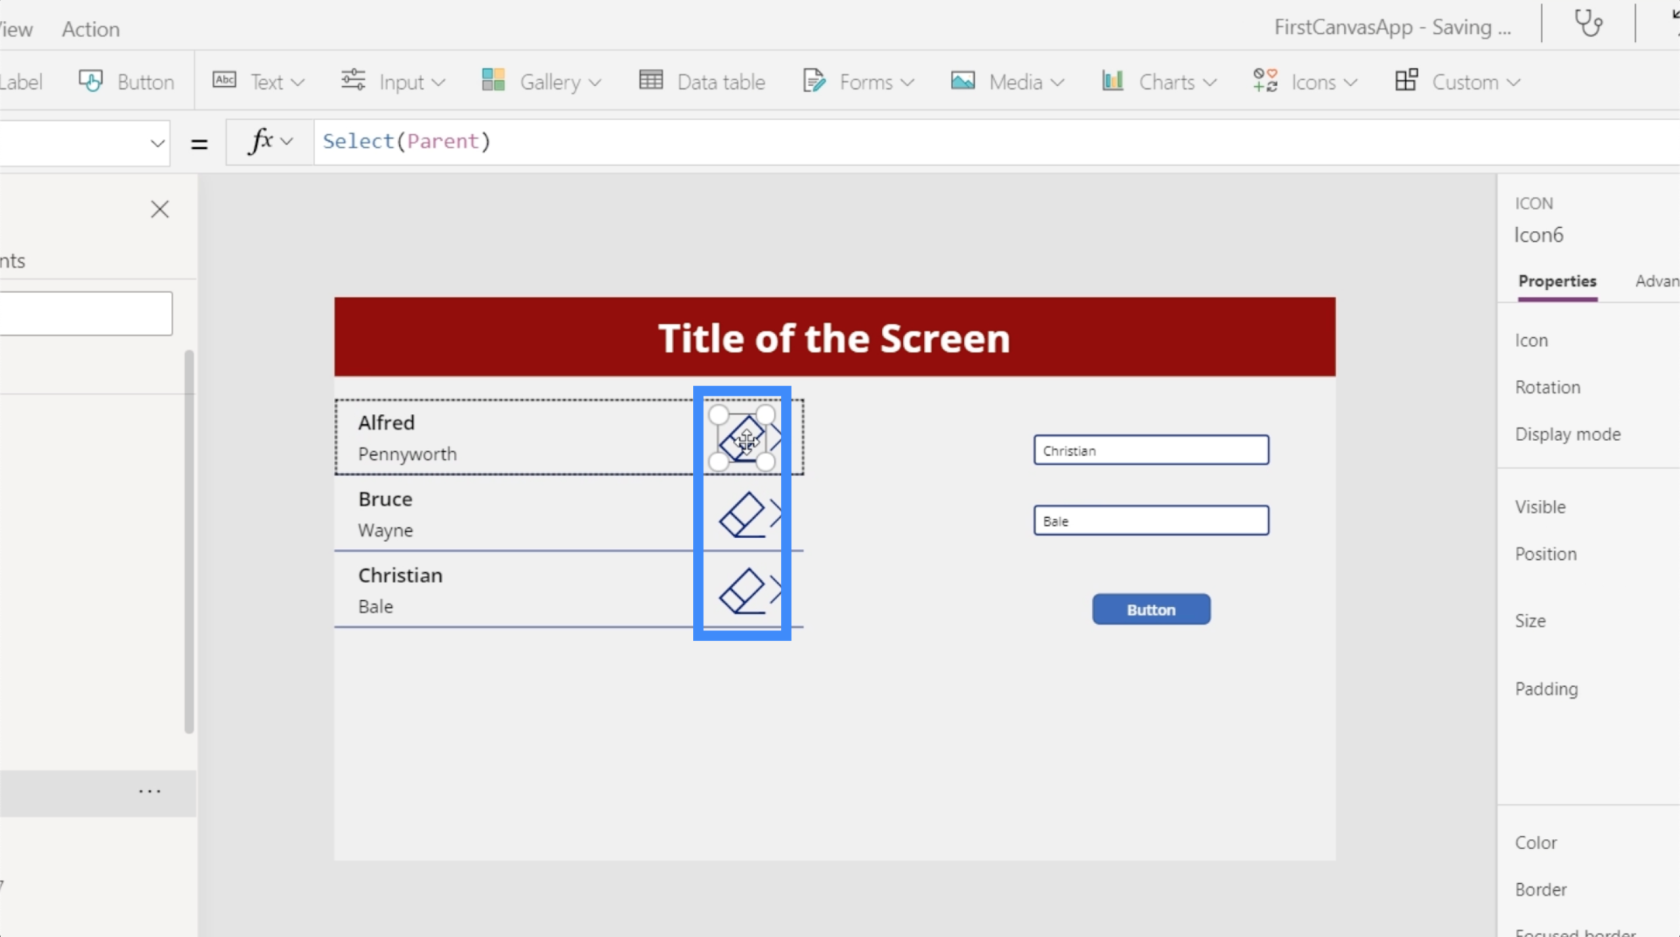
Task: Open the Action menu tab
Action: point(91,29)
